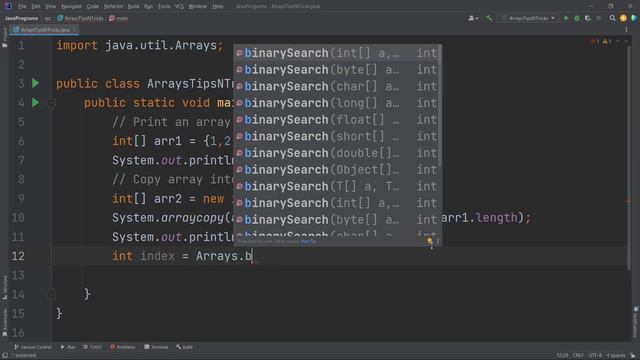
Task: Open the Version Control tool window
Action: (33, 347)
